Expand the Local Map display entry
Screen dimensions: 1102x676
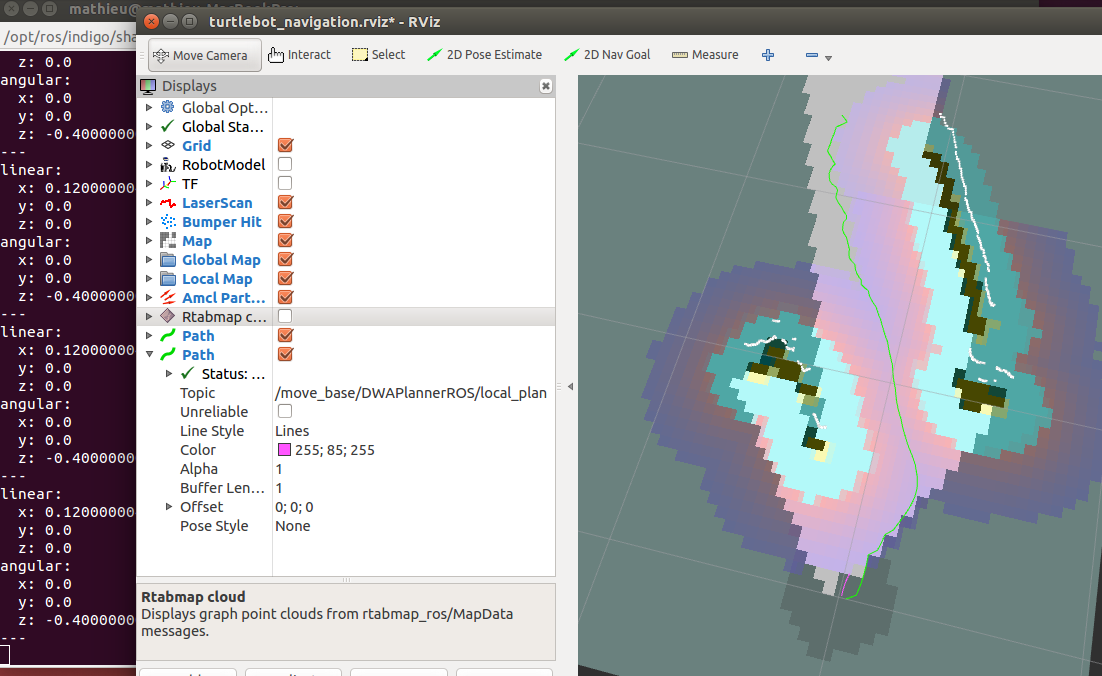click(150, 279)
